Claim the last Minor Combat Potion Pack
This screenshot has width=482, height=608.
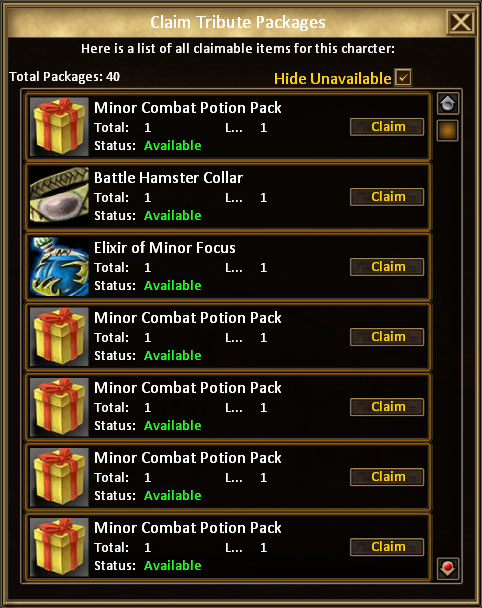click(387, 547)
